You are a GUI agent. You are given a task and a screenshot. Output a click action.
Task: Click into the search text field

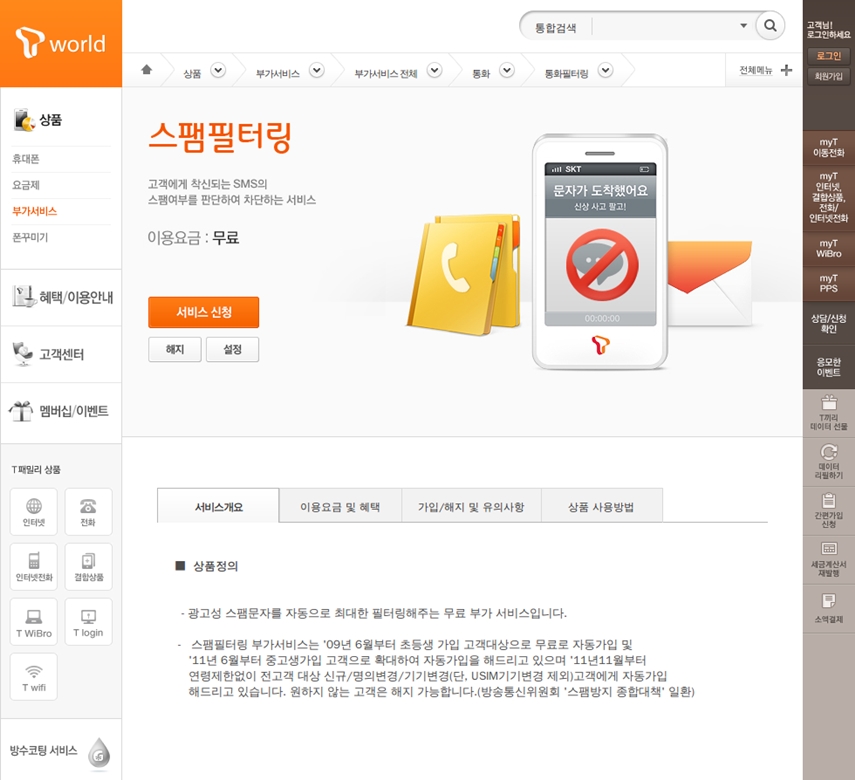[663, 27]
